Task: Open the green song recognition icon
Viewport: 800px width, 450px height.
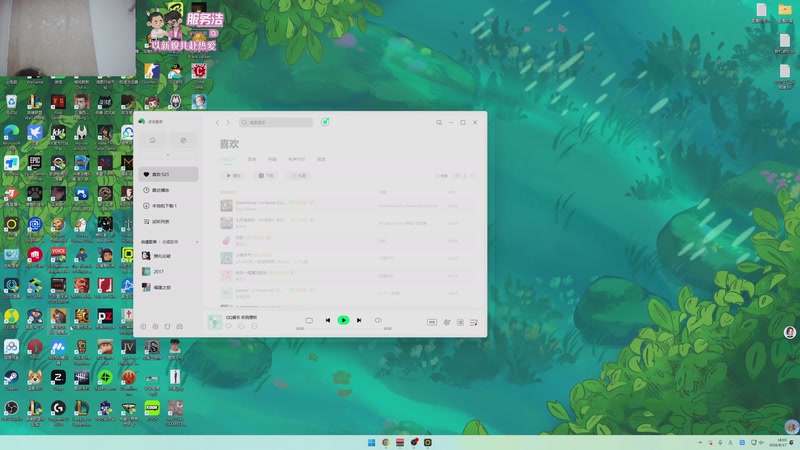Action: coord(325,122)
